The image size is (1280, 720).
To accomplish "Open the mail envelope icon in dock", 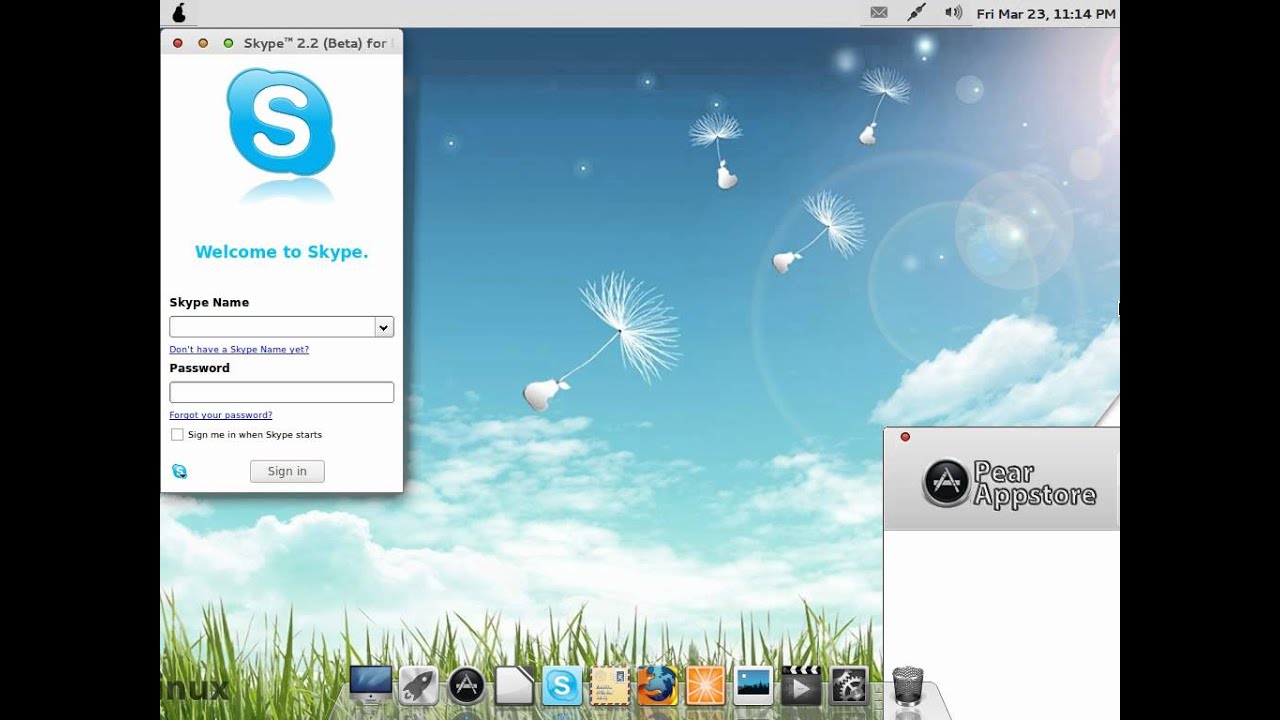I will (610, 686).
